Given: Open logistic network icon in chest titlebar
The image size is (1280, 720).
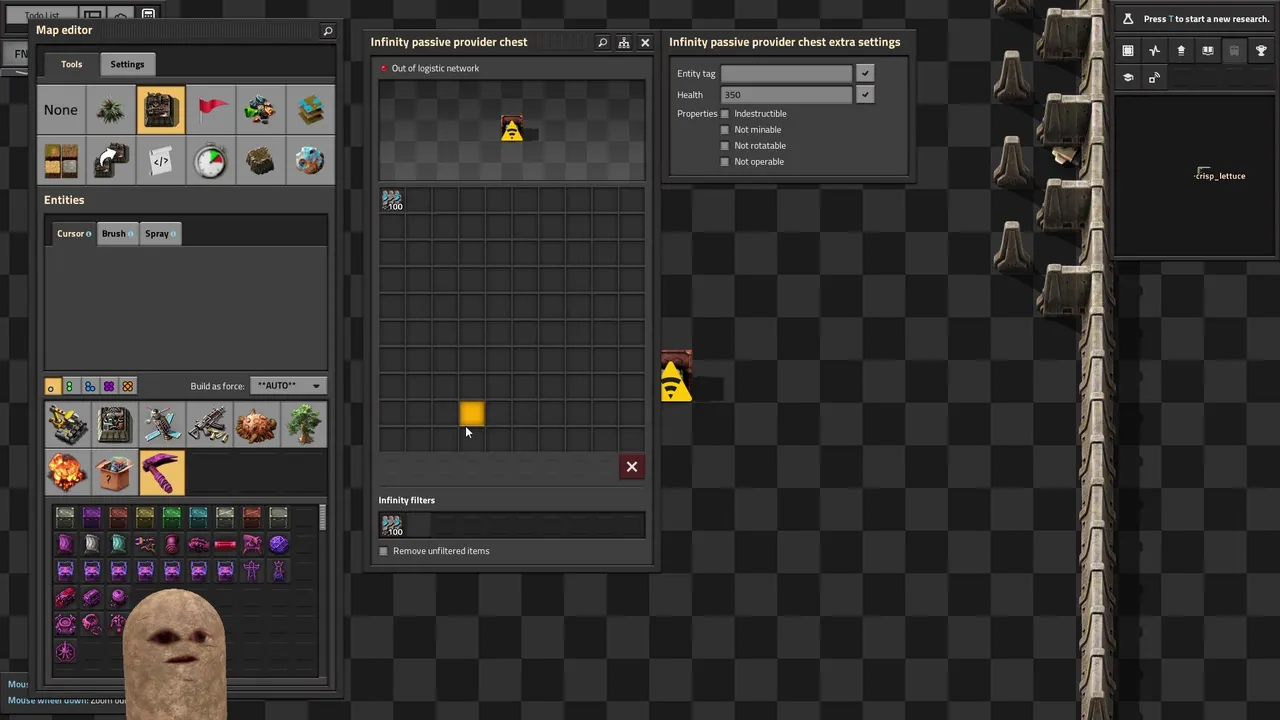Looking at the screenshot, I should (x=623, y=43).
